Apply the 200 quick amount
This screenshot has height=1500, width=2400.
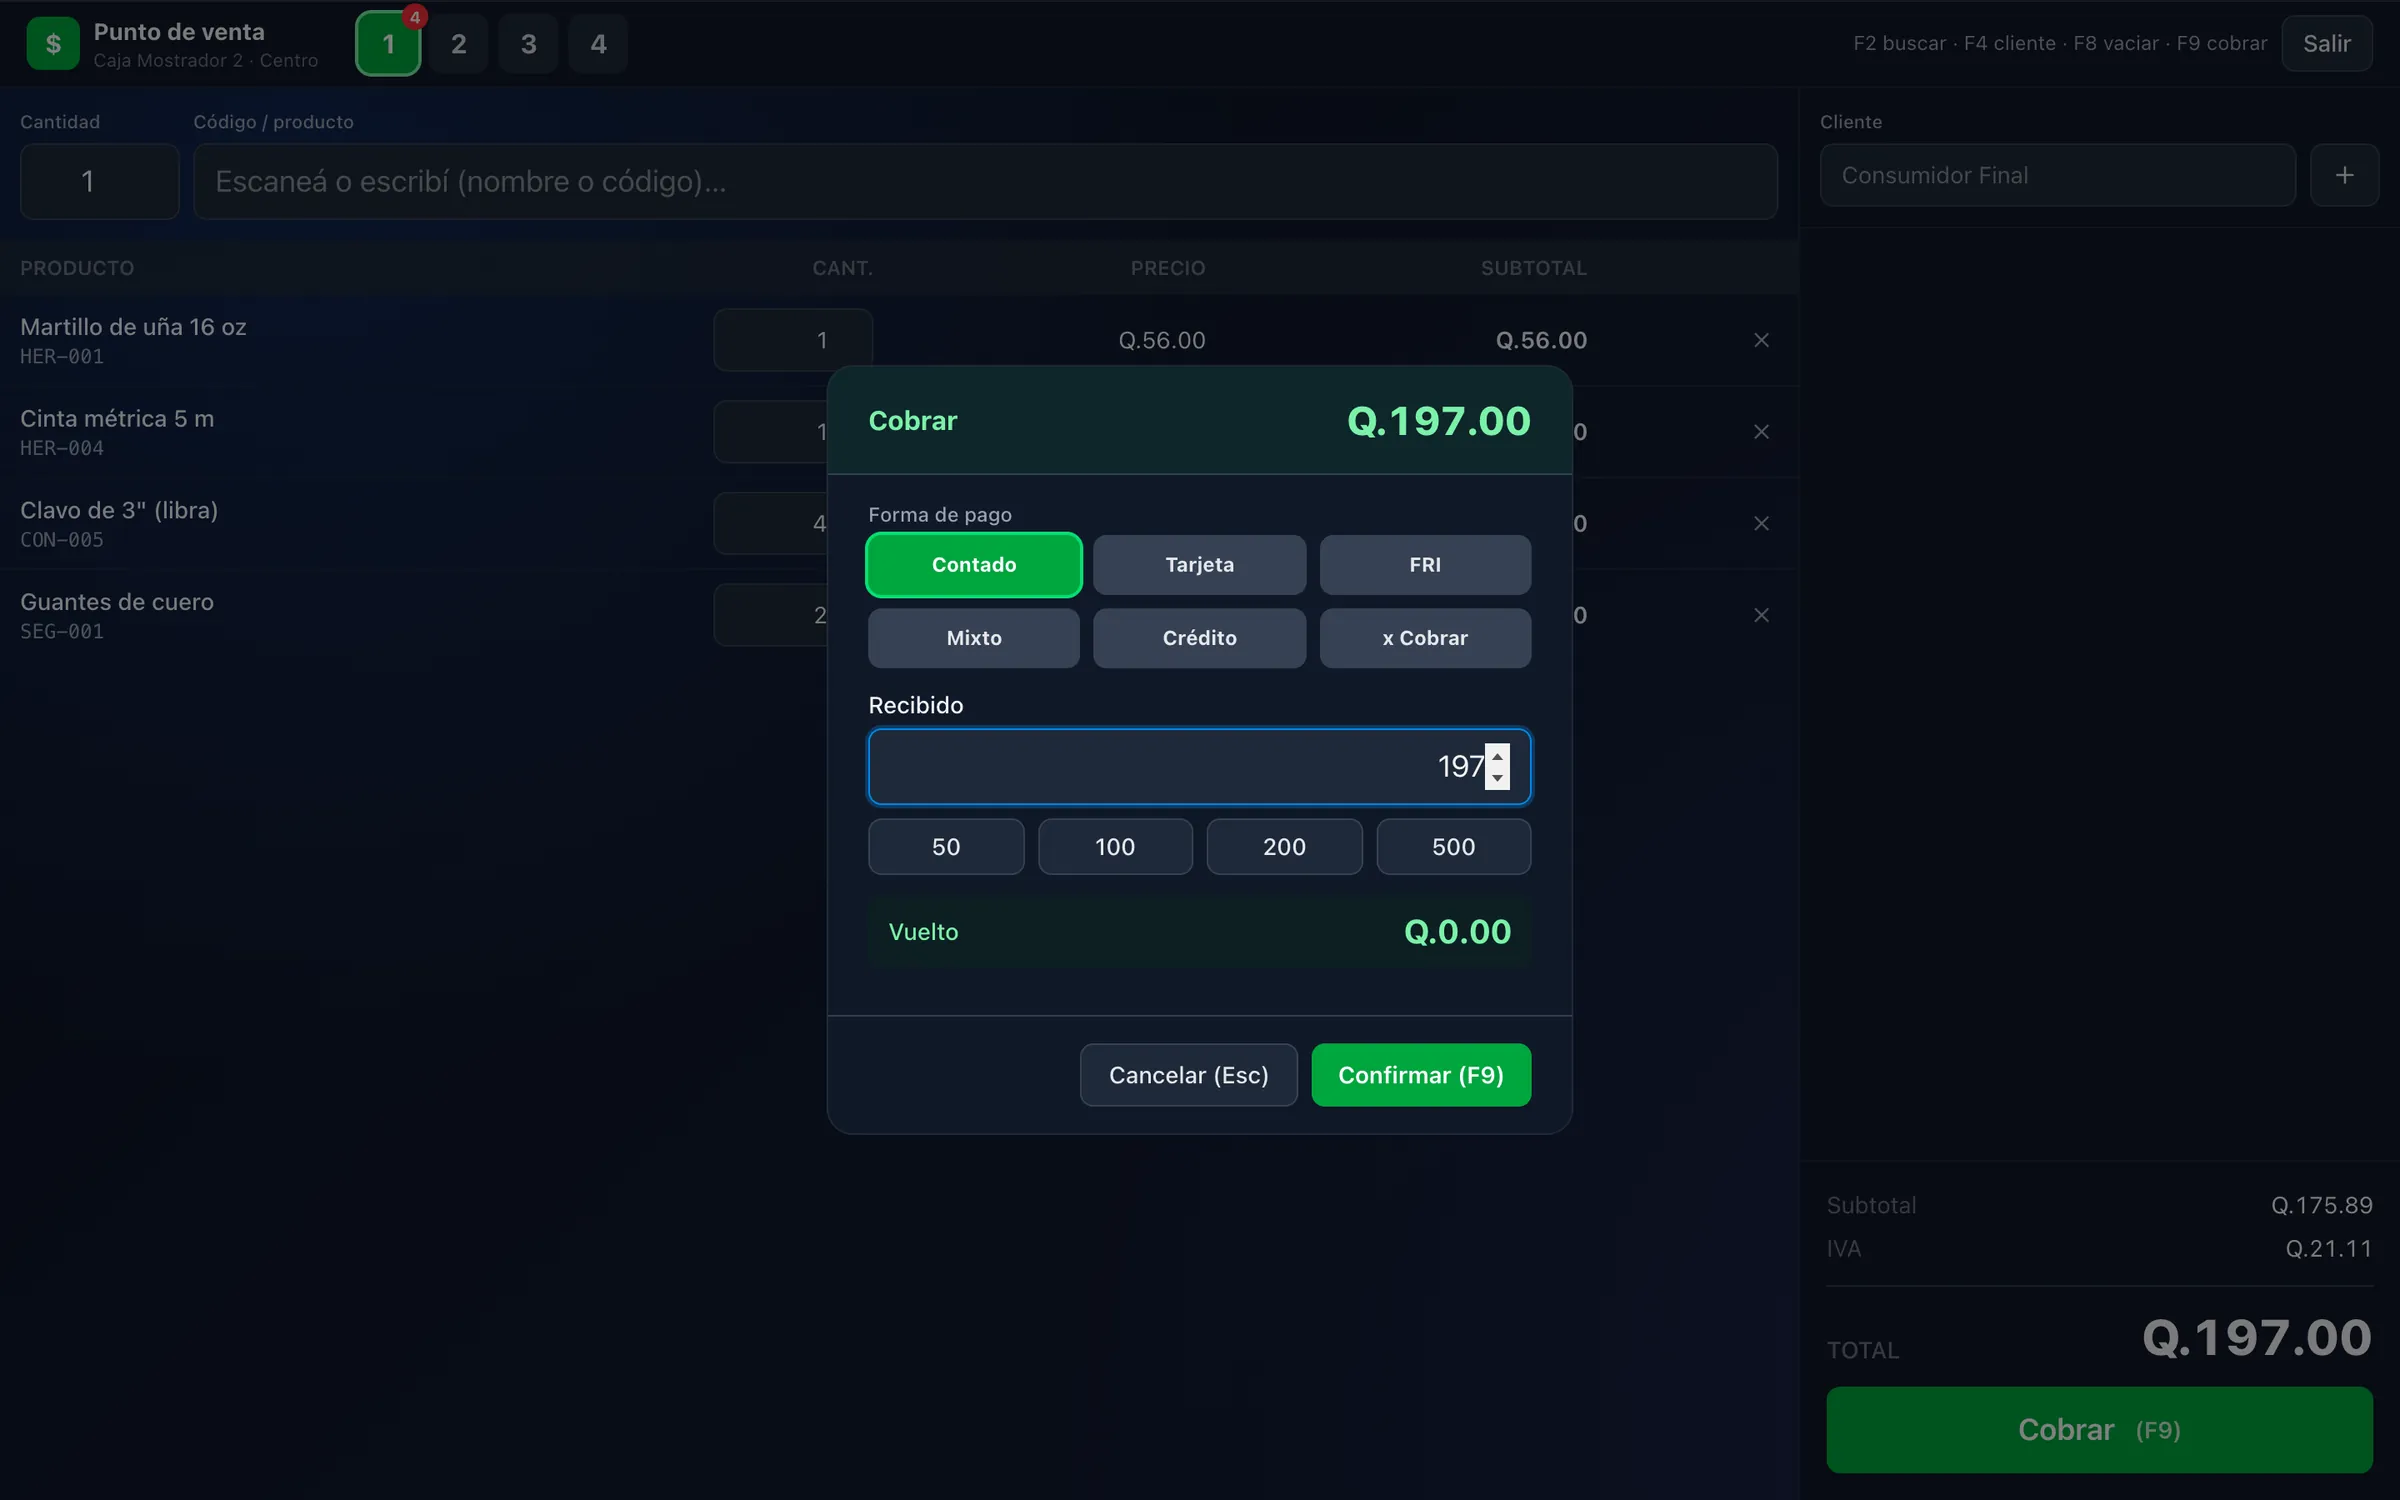pyautogui.click(x=1284, y=847)
